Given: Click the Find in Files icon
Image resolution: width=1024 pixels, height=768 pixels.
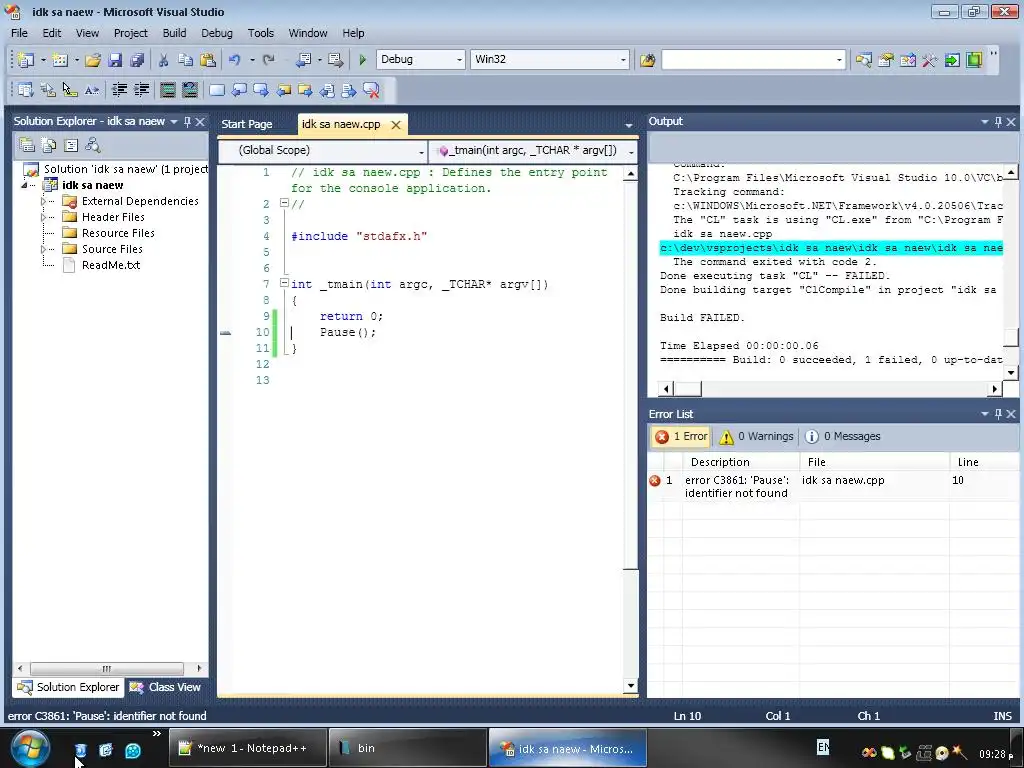Looking at the screenshot, I should pyautogui.click(x=647, y=60).
